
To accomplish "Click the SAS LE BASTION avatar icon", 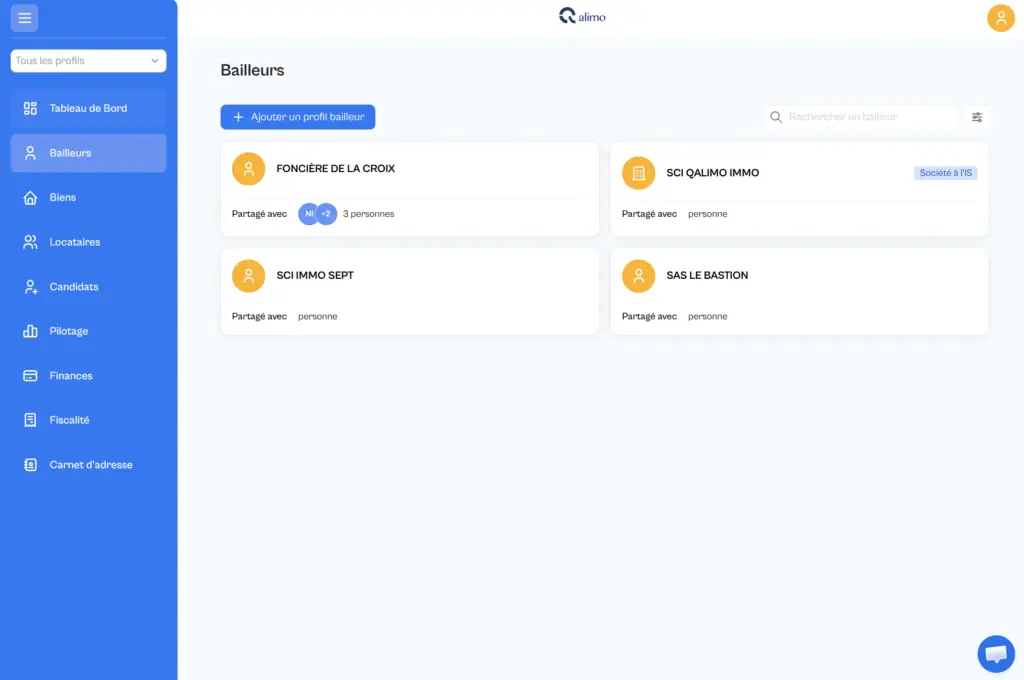I will (638, 276).
